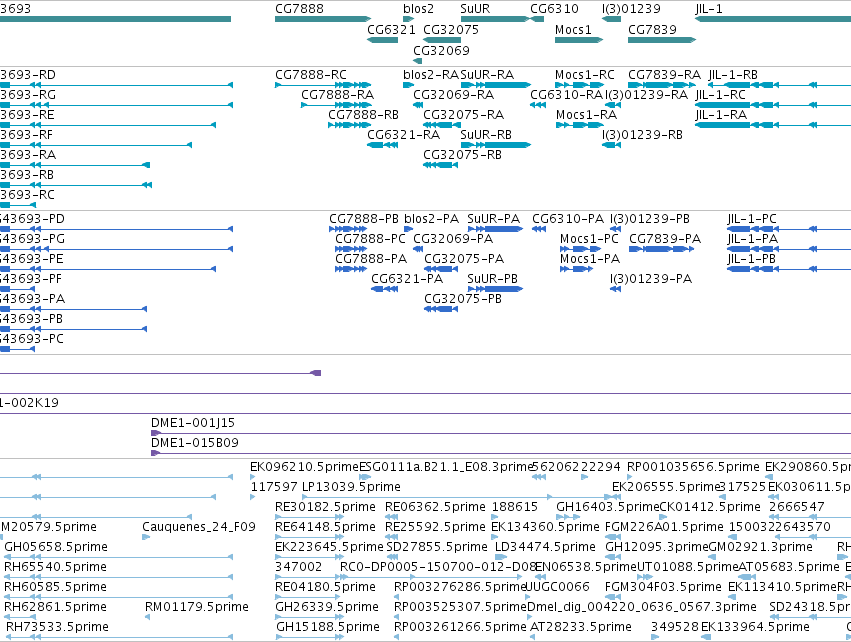Select the CG7888-RA transcript label
851x642 pixels.
338,94
